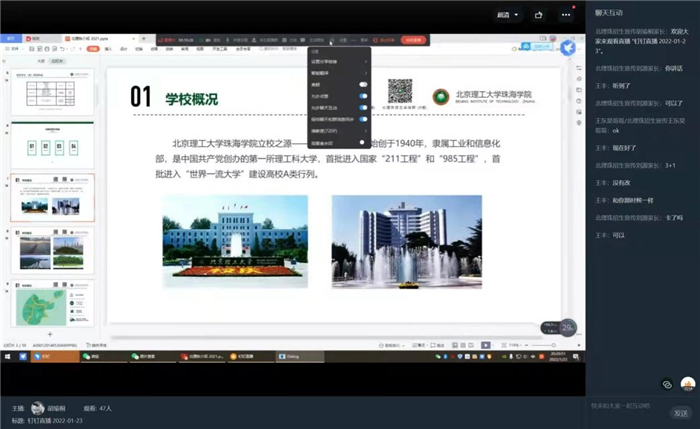Open the three-dots more options menu

tap(566, 15)
